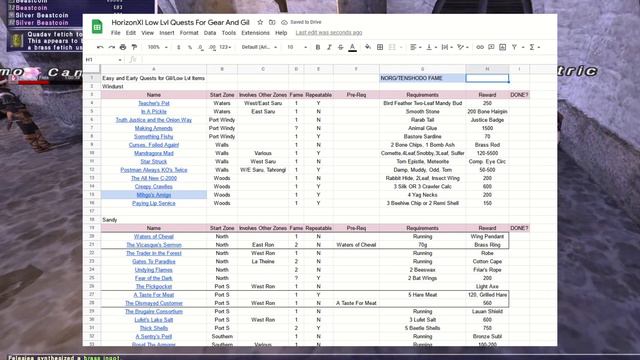Open the vertical align dropdown
Image resolution: width=640 pixels, height=360 pixels.
[431, 47]
